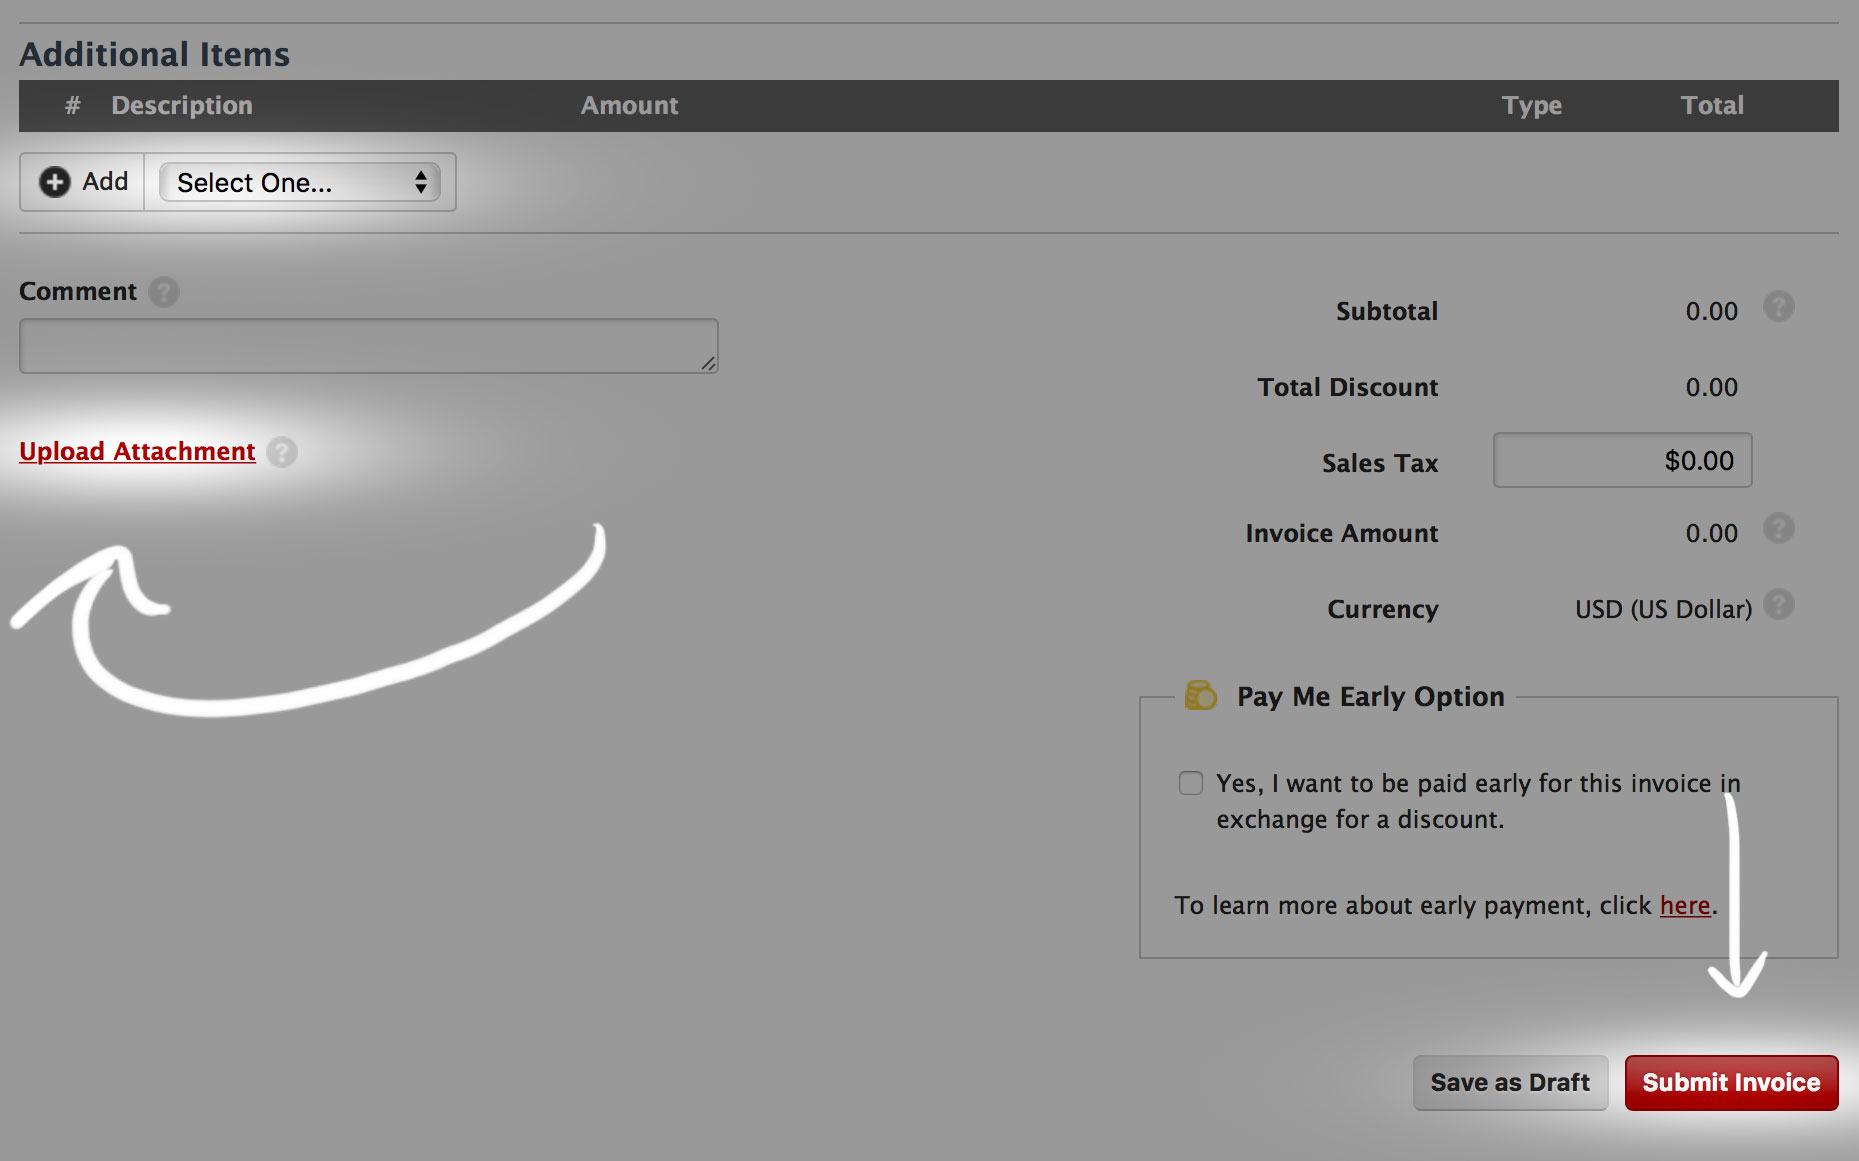Click the Amount column header
The image size is (1859, 1161).
point(630,105)
